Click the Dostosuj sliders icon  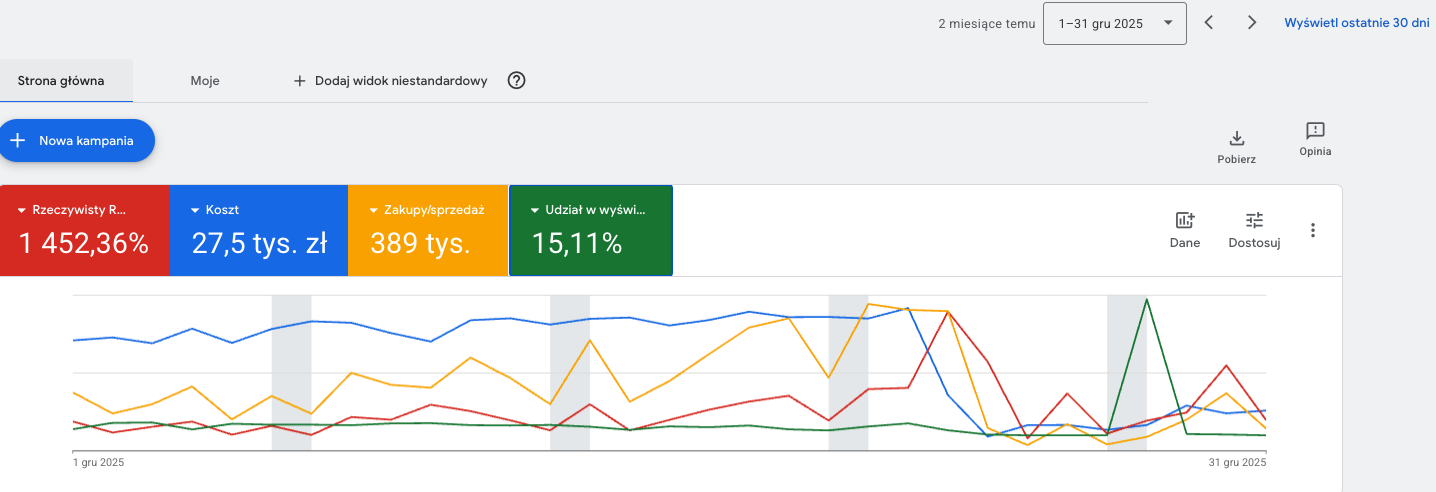1254,221
